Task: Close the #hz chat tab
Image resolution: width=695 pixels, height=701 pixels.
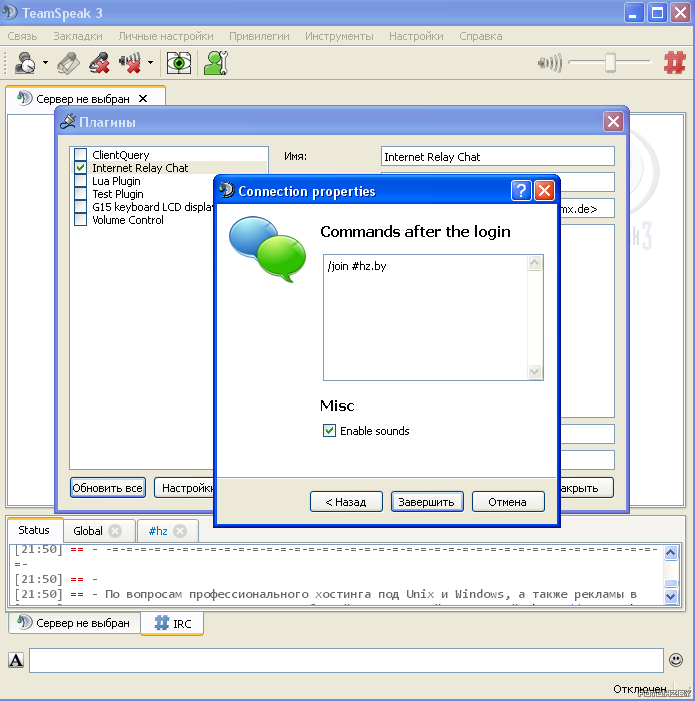Action: pyautogui.click(x=180, y=531)
